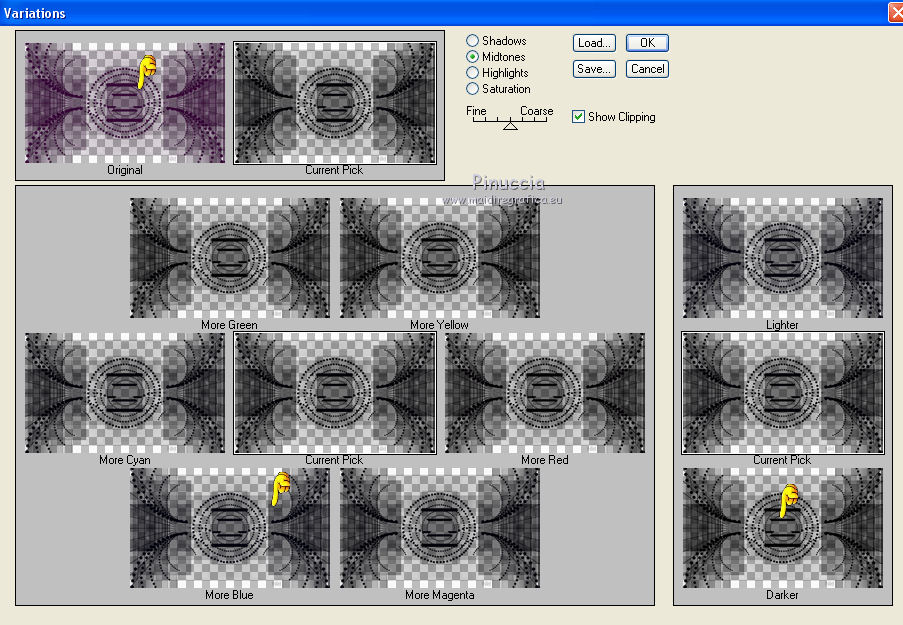Choose the More Blue thumbnail

230,528
